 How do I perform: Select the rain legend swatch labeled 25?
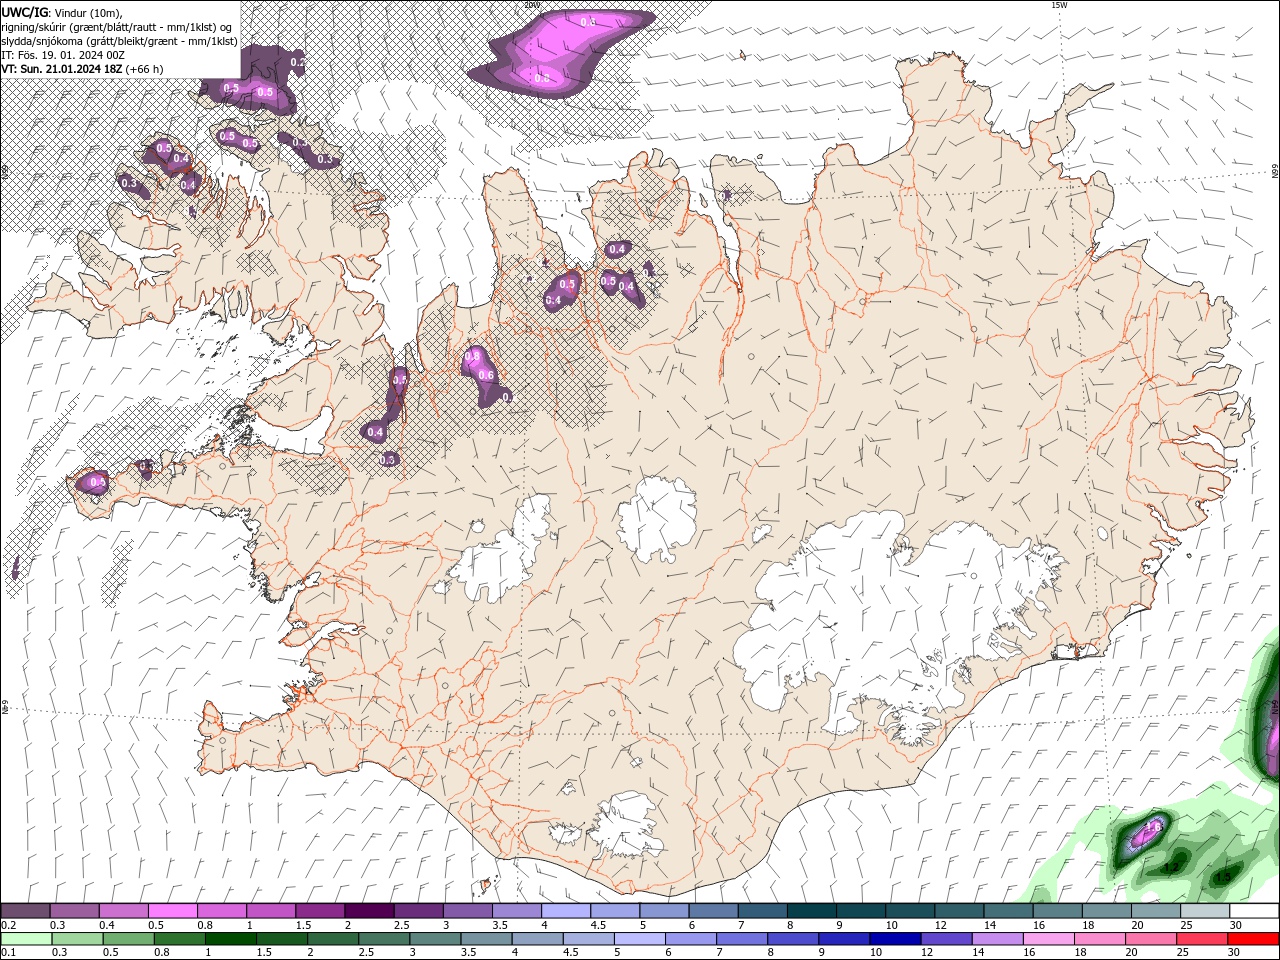1201,939
